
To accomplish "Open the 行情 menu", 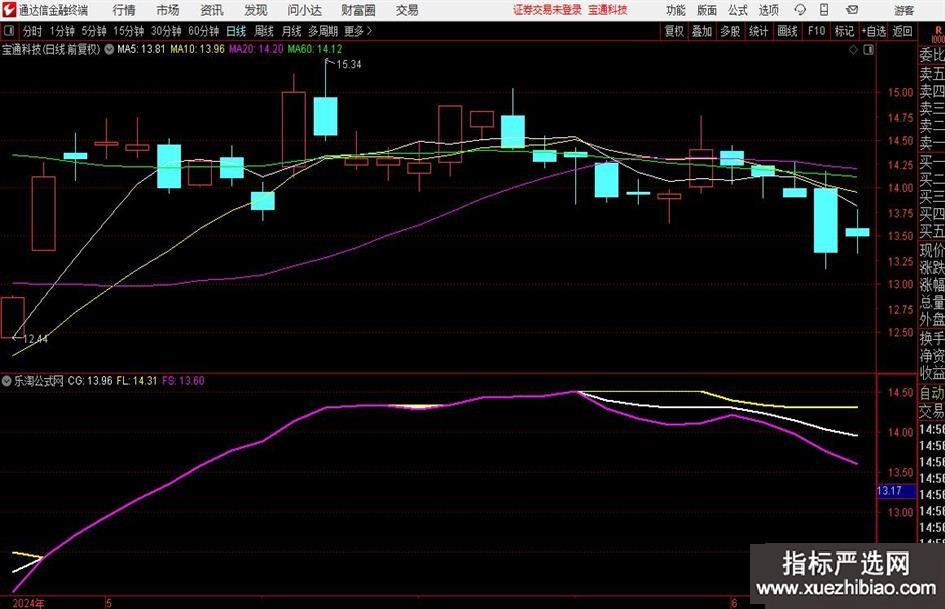I will tap(124, 10).
